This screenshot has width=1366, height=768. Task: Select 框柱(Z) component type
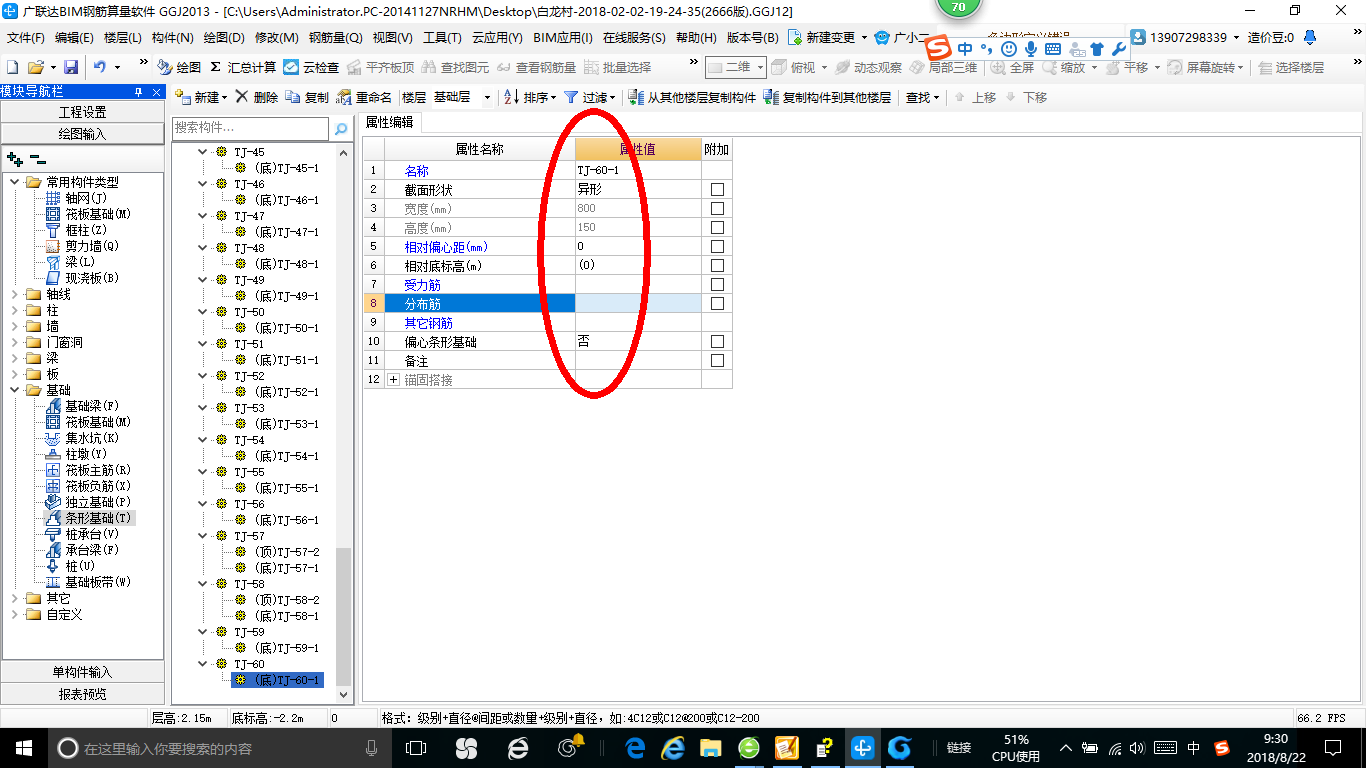[x=76, y=230]
